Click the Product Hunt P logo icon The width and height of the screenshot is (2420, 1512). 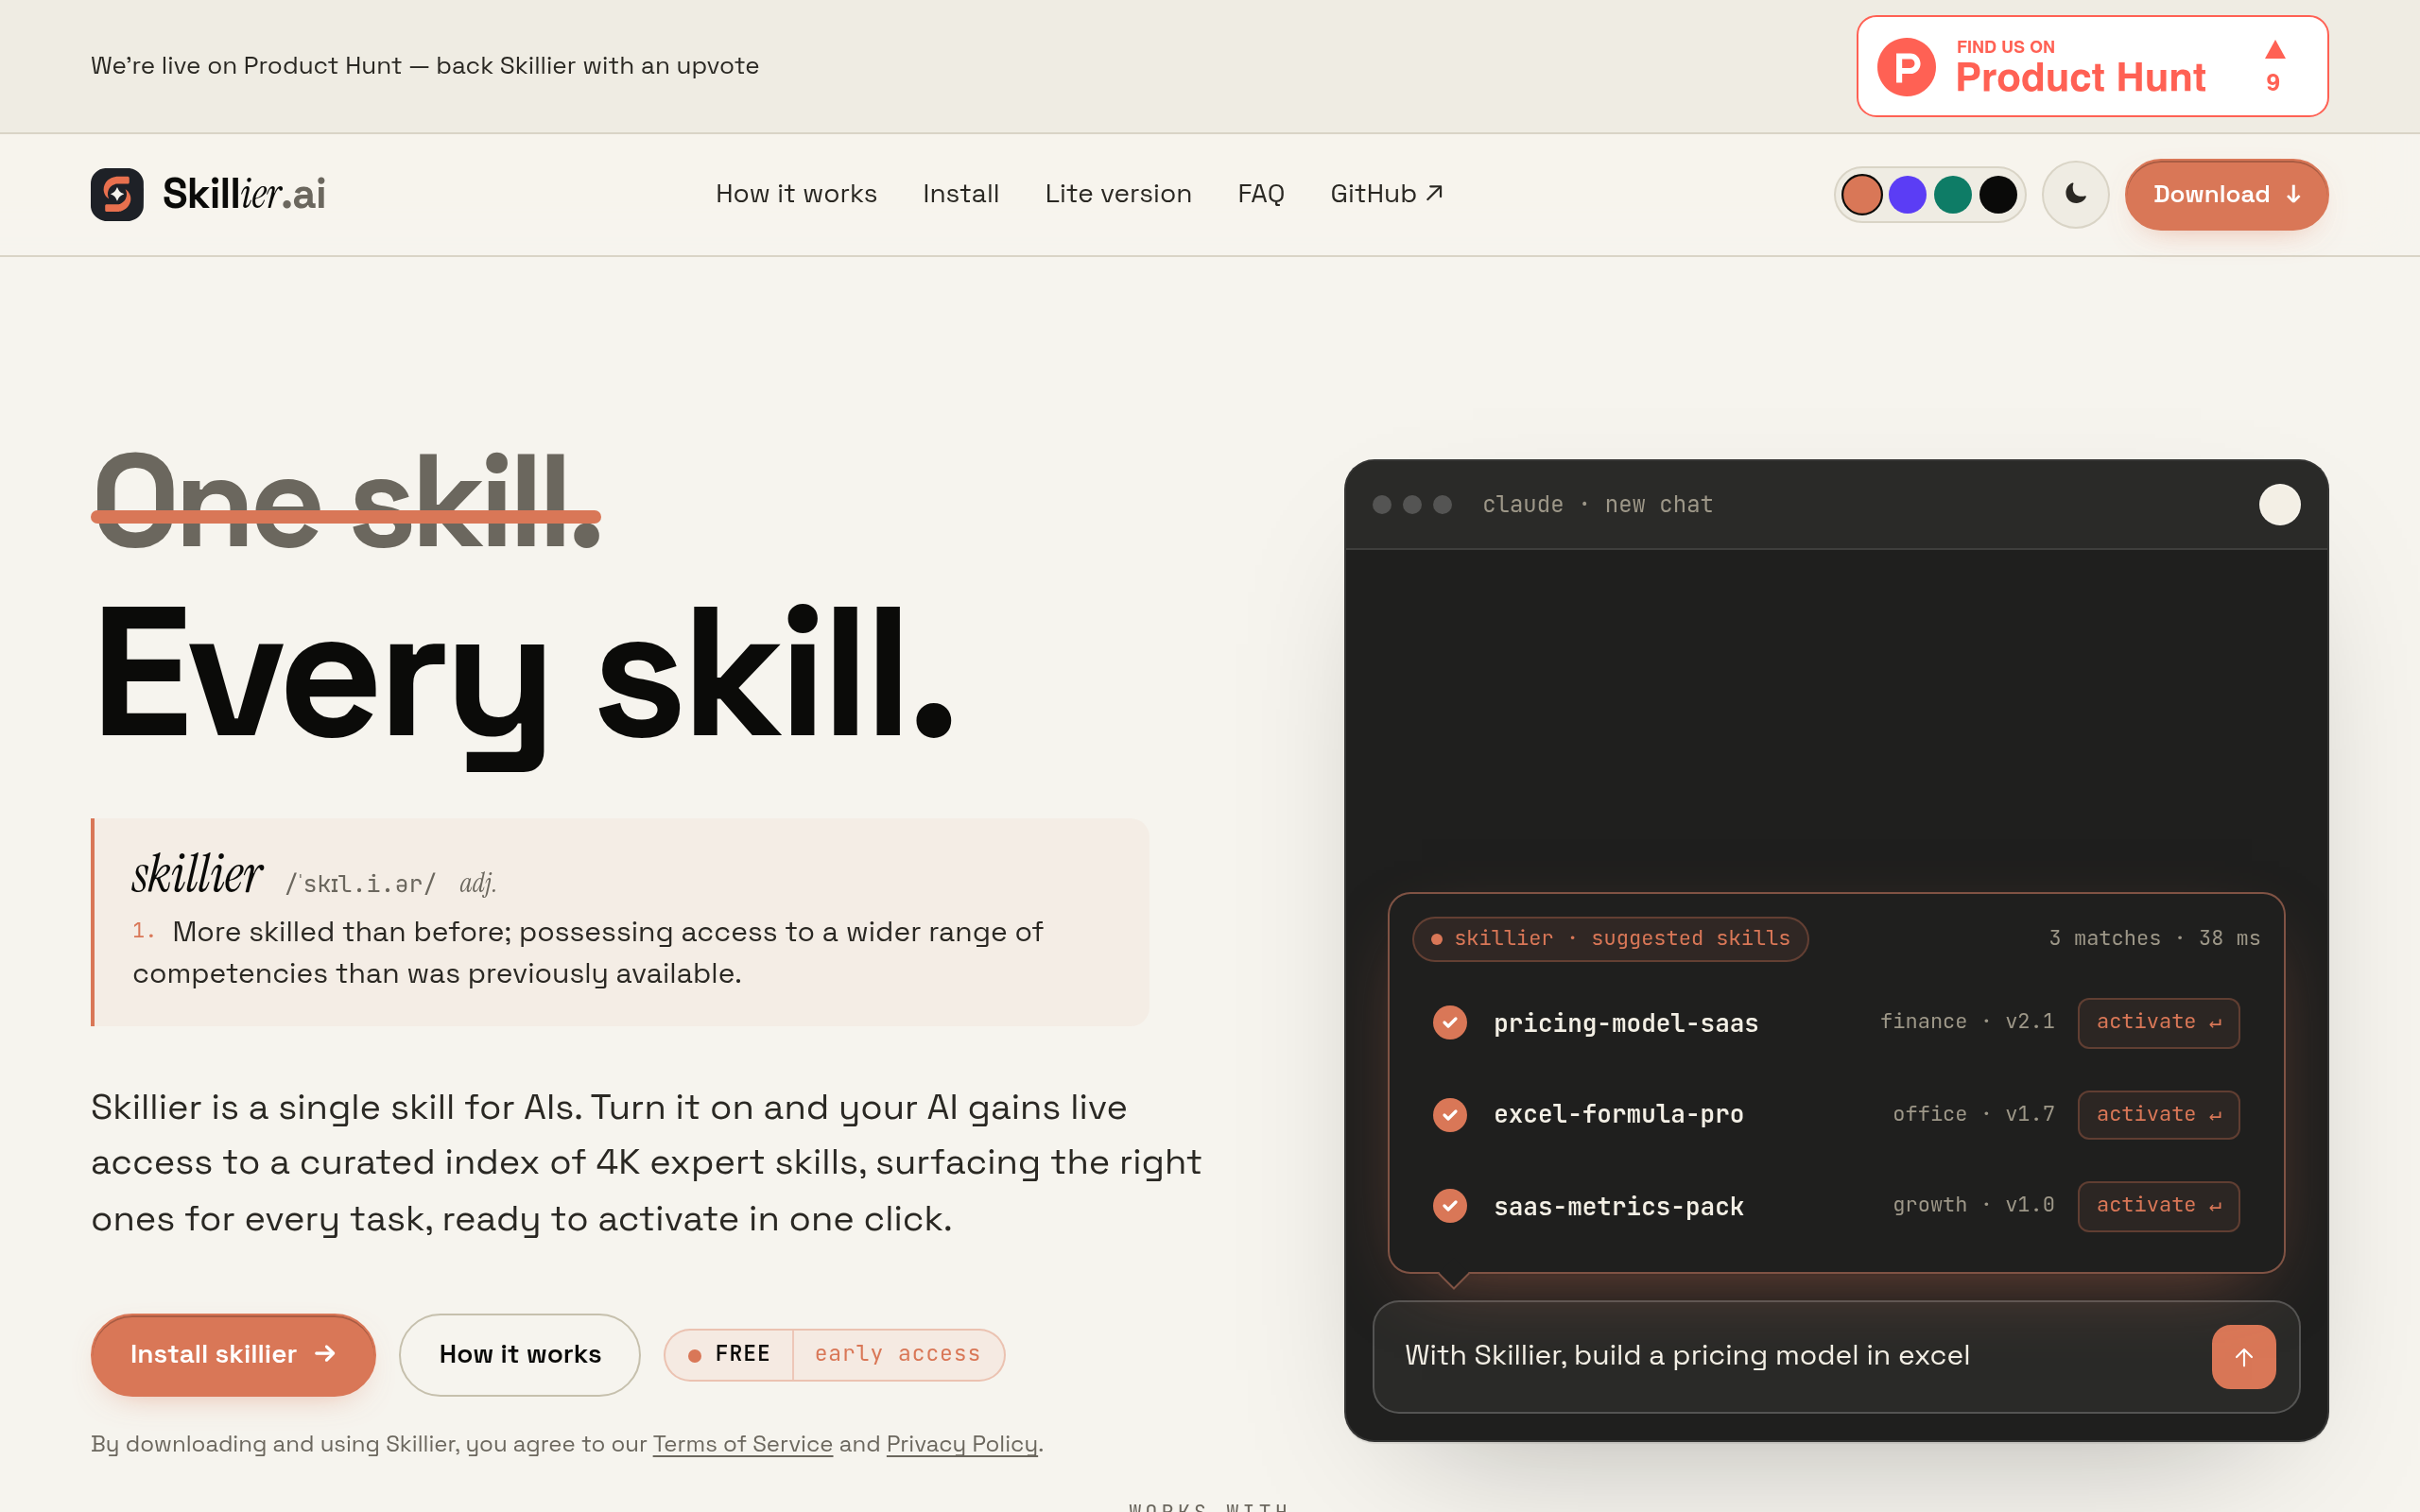click(x=1906, y=67)
